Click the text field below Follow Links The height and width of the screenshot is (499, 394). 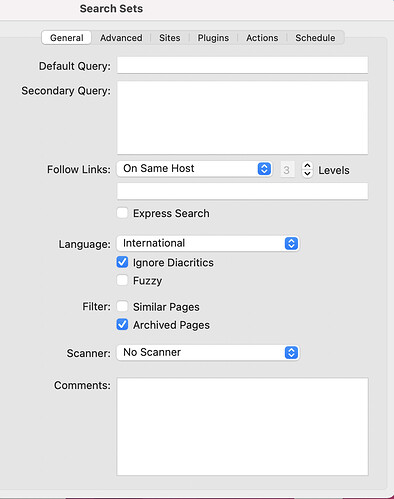(x=242, y=191)
